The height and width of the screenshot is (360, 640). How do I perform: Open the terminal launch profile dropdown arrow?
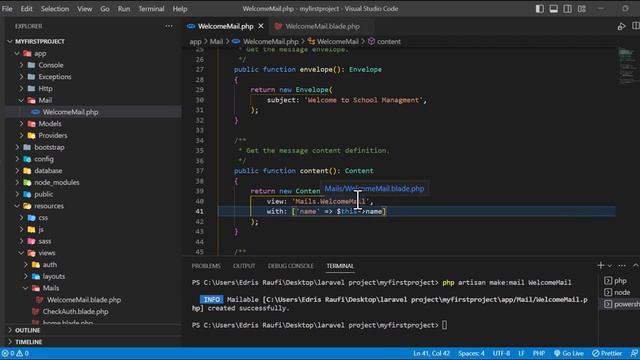610,266
